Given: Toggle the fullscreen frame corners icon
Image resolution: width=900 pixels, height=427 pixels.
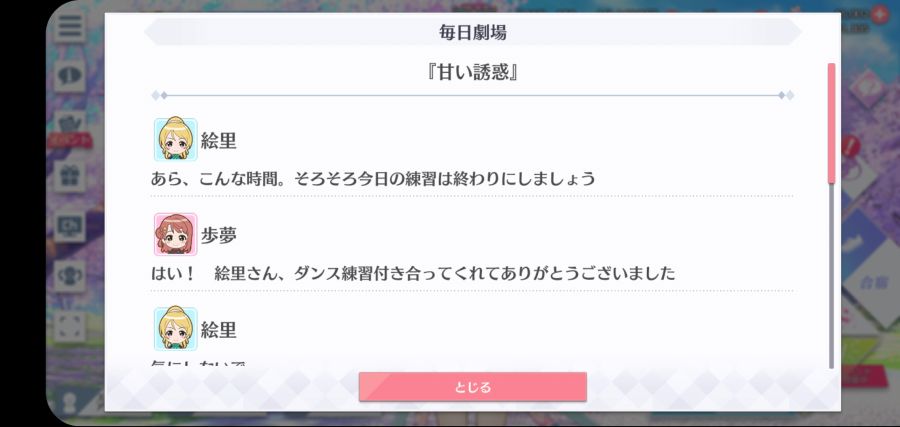Looking at the screenshot, I should (70, 326).
